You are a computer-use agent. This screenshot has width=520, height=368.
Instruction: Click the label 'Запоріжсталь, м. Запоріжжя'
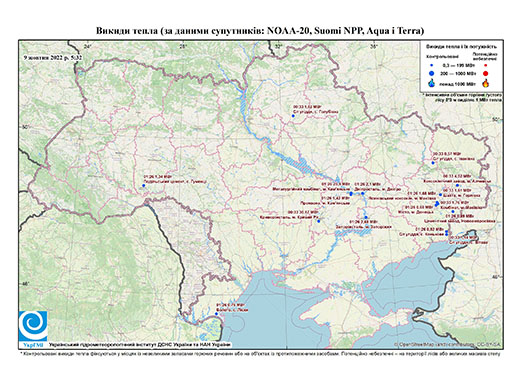pyautogui.click(x=364, y=227)
